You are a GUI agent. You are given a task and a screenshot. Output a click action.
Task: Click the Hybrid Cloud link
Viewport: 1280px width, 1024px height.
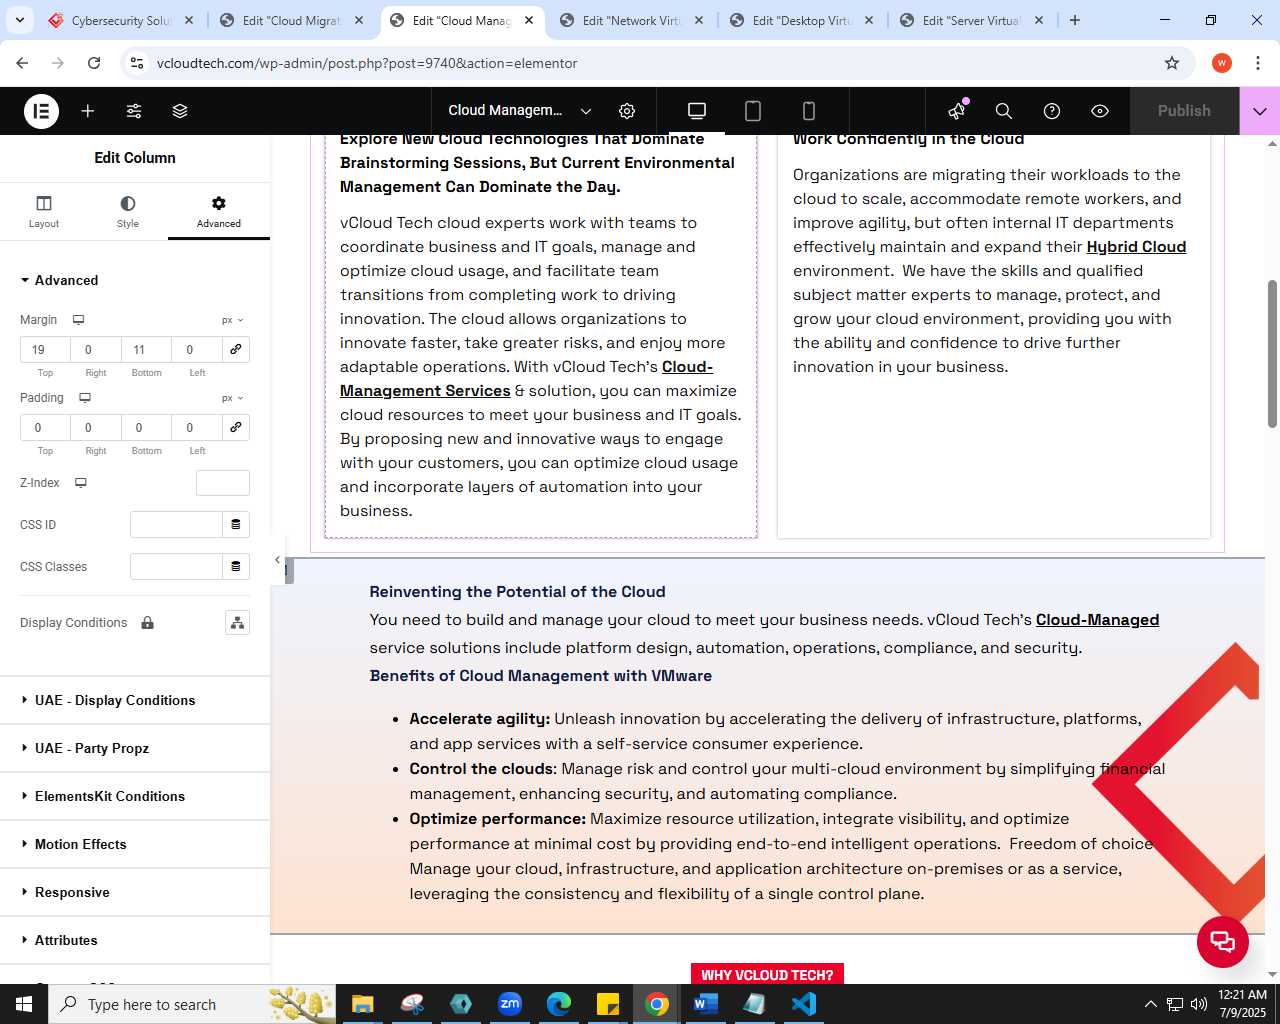tap(1136, 247)
